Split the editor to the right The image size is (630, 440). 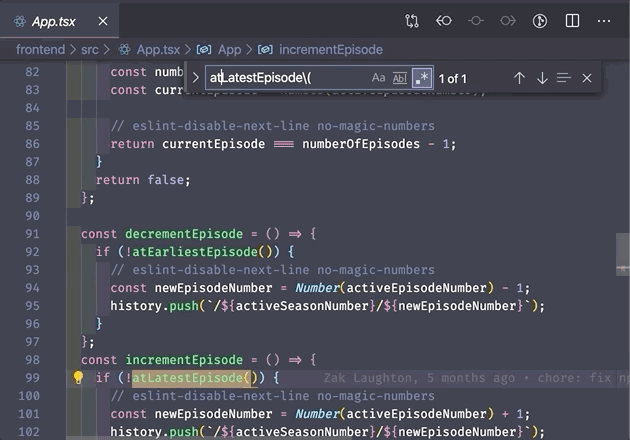pos(572,21)
